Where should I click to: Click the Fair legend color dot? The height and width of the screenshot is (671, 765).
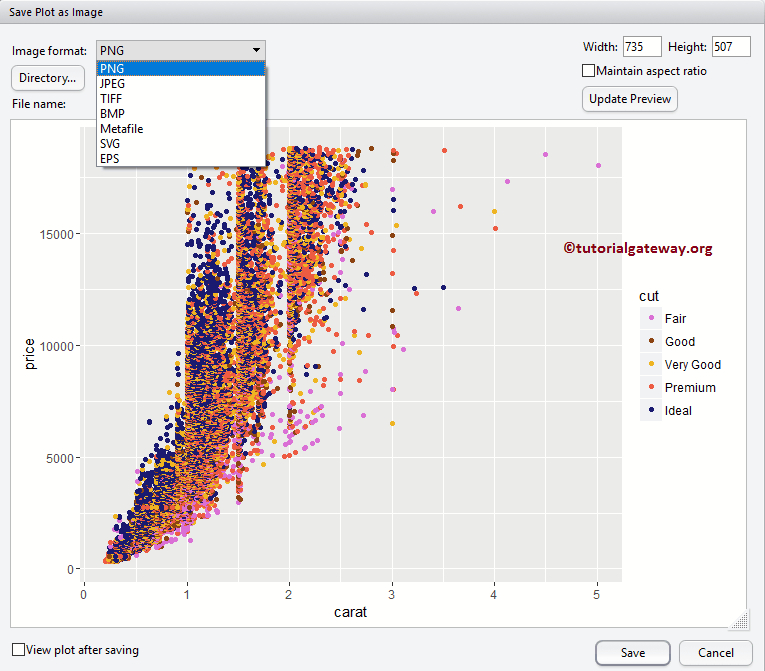click(x=651, y=319)
